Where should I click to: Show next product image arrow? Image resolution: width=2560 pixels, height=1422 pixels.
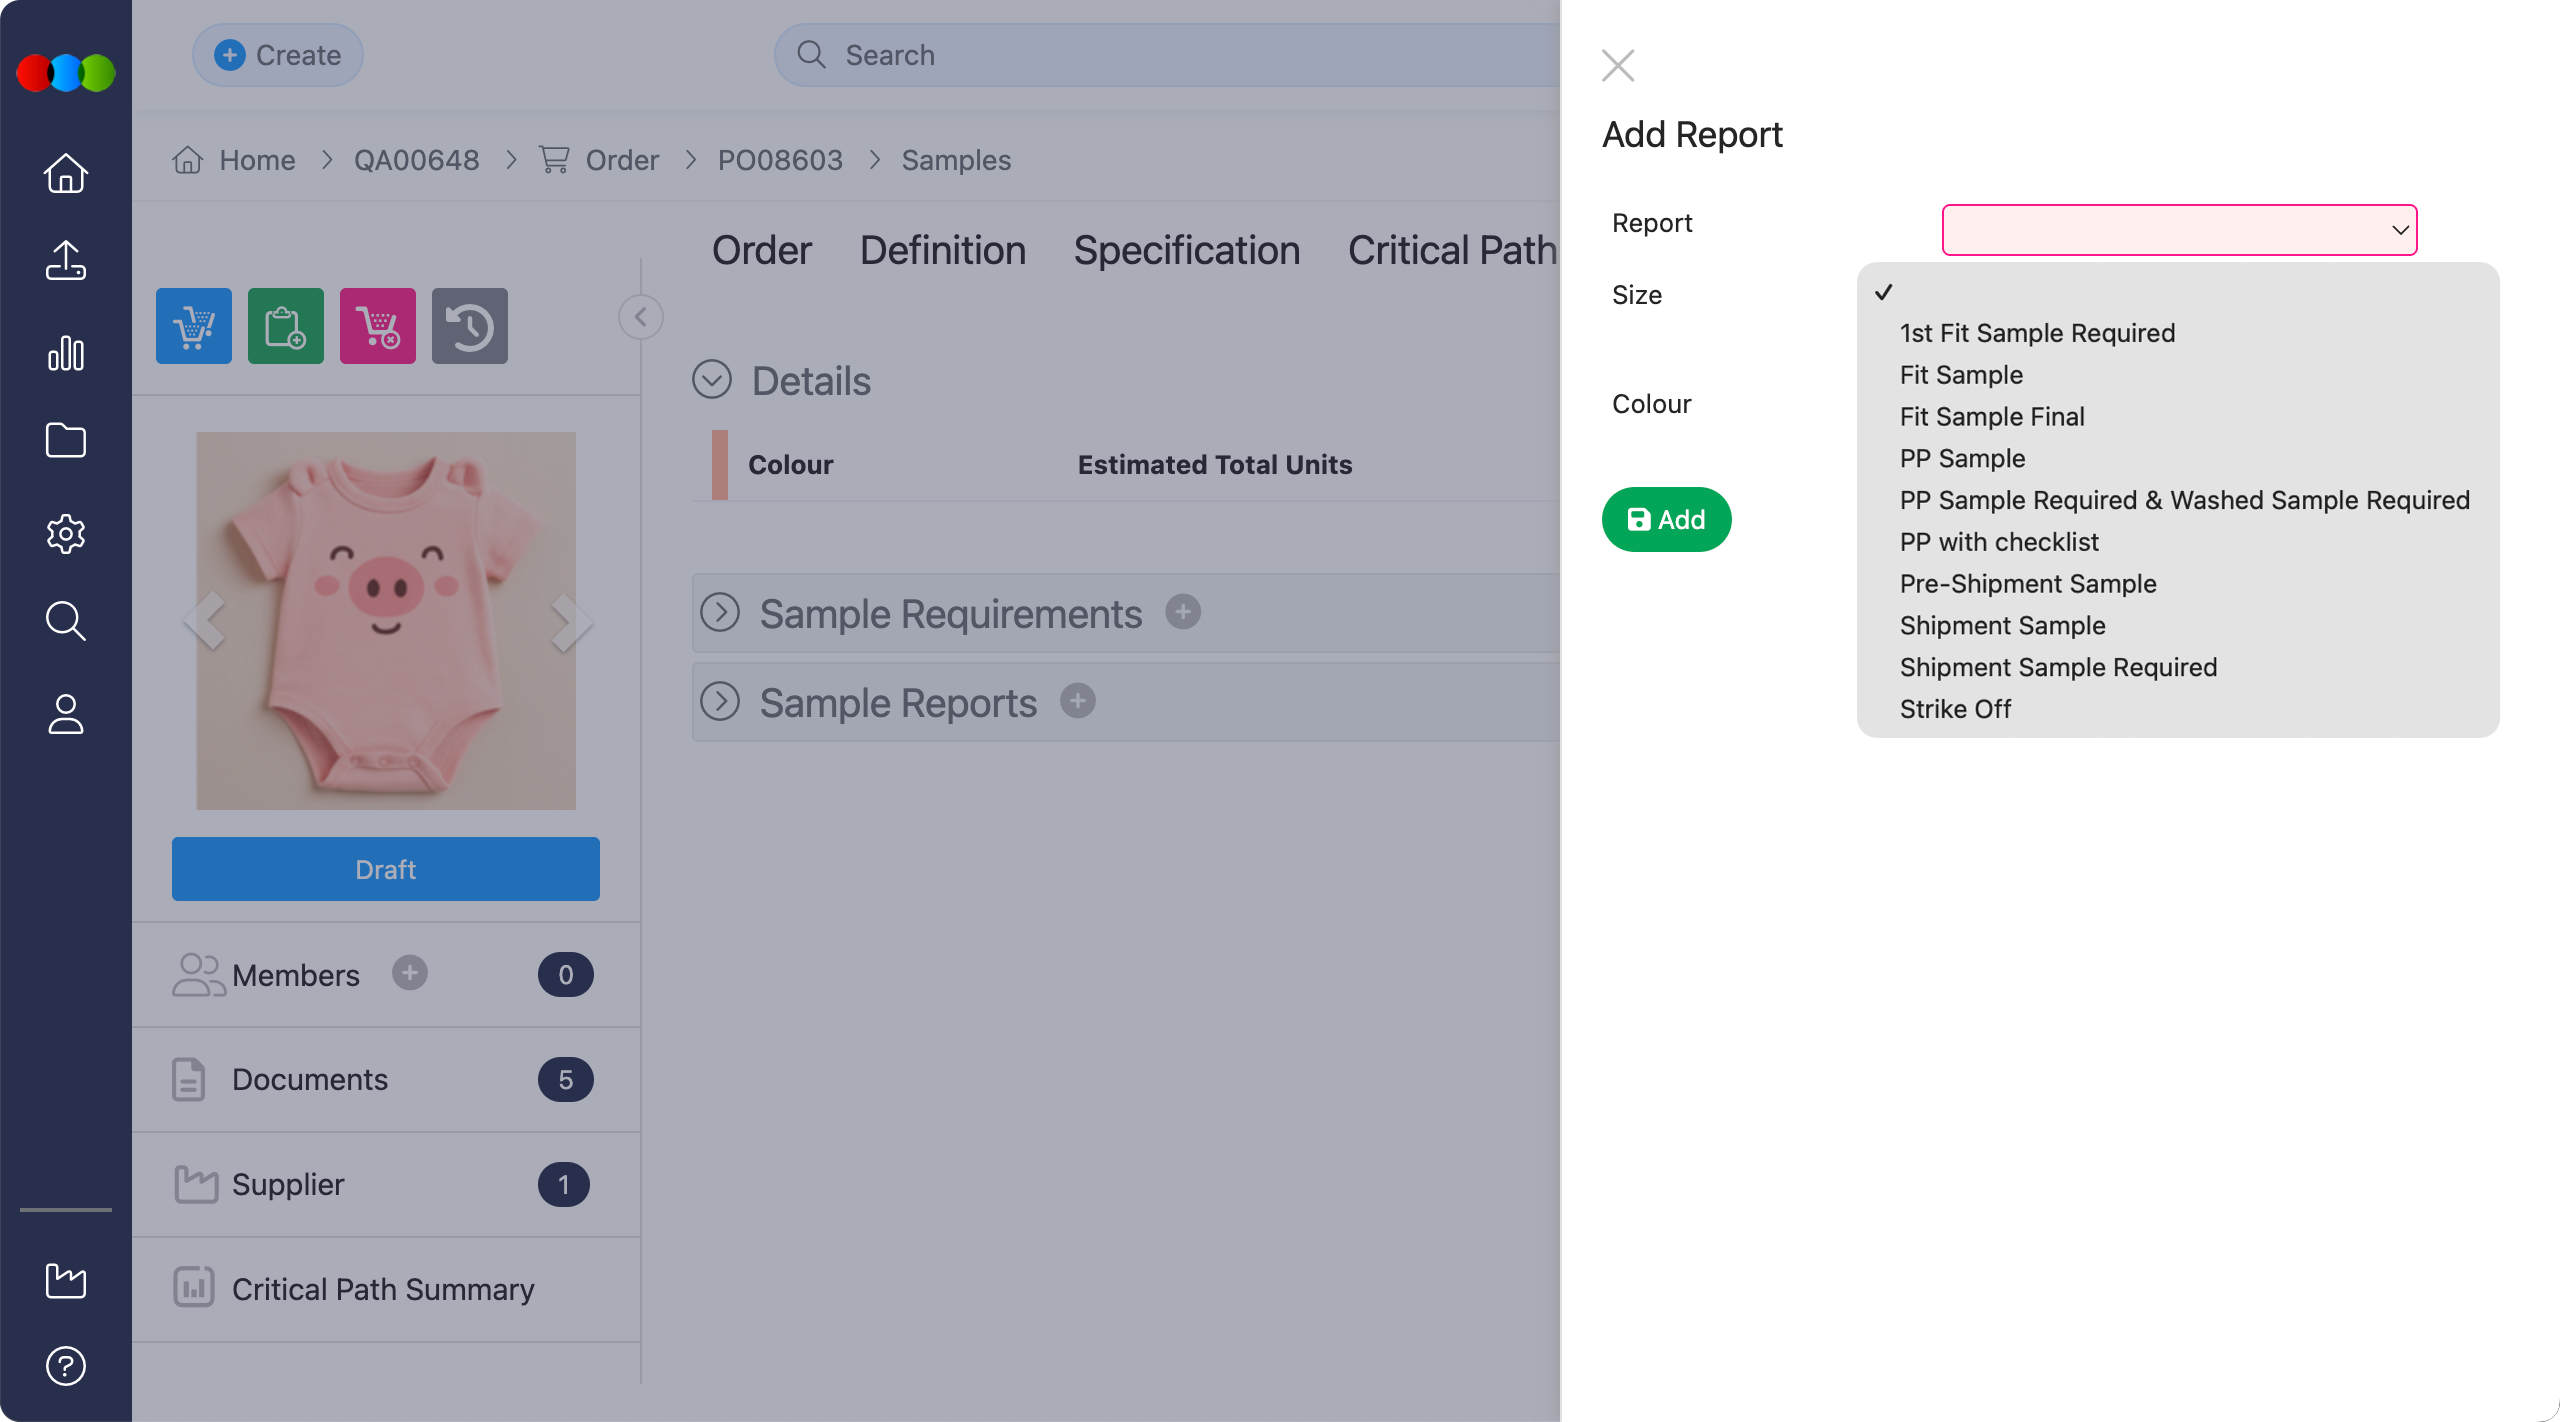tap(570, 622)
